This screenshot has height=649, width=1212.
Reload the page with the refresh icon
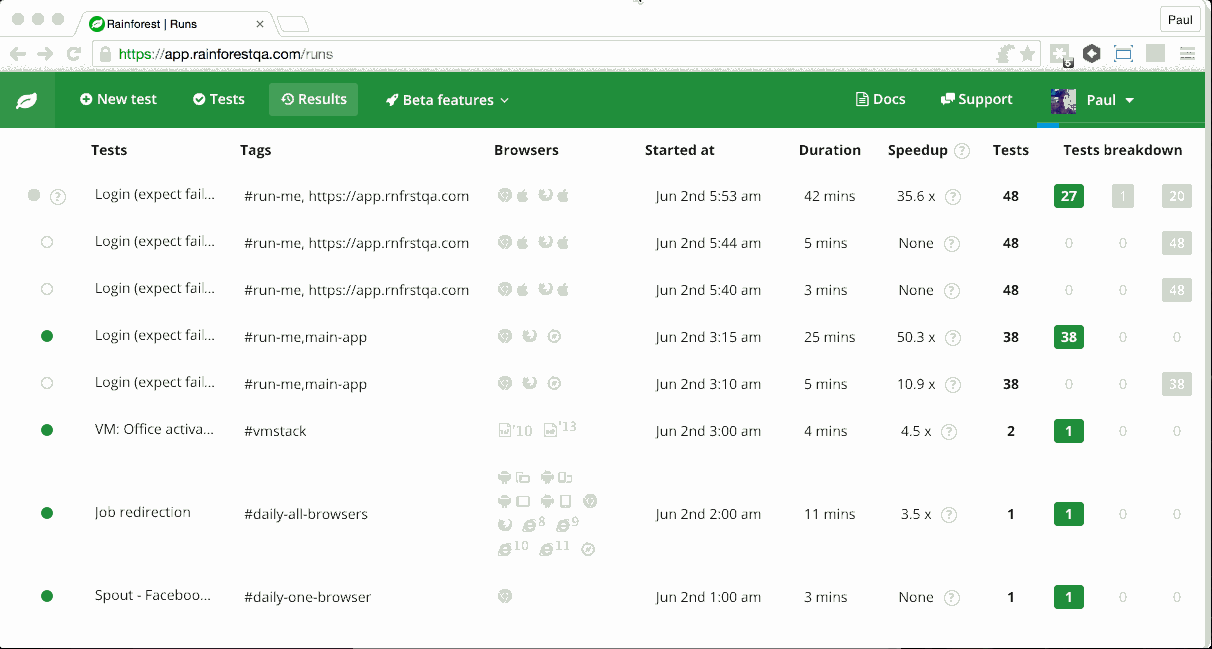[73, 54]
